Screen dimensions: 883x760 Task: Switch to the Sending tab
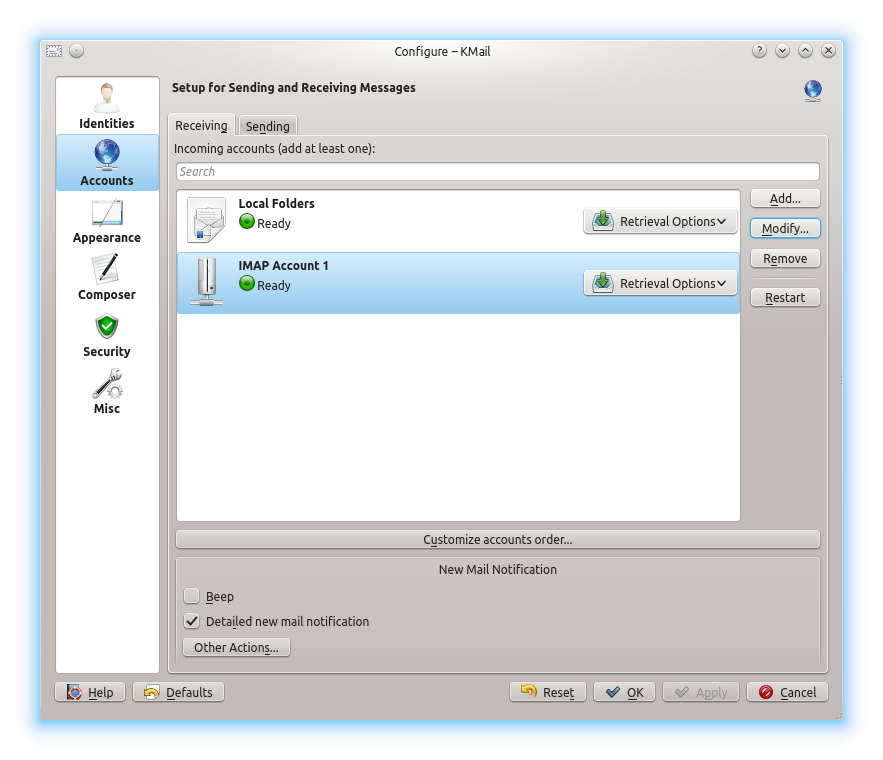[x=267, y=126]
